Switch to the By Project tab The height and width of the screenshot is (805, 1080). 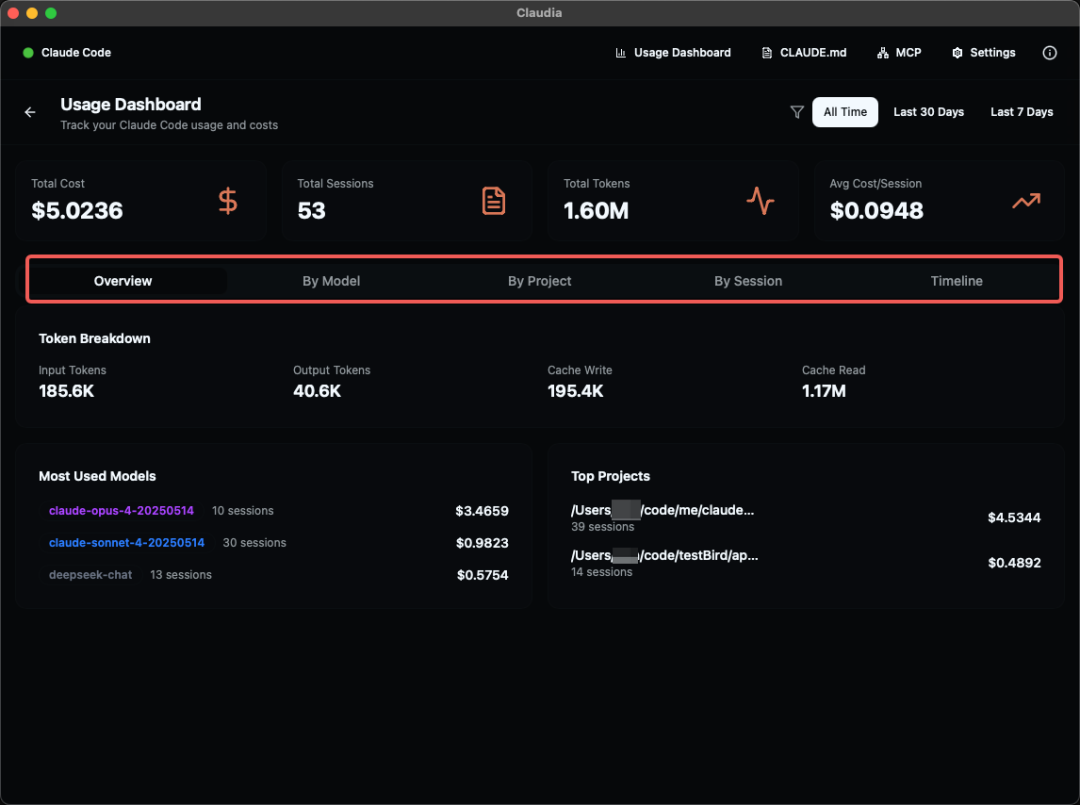(540, 281)
